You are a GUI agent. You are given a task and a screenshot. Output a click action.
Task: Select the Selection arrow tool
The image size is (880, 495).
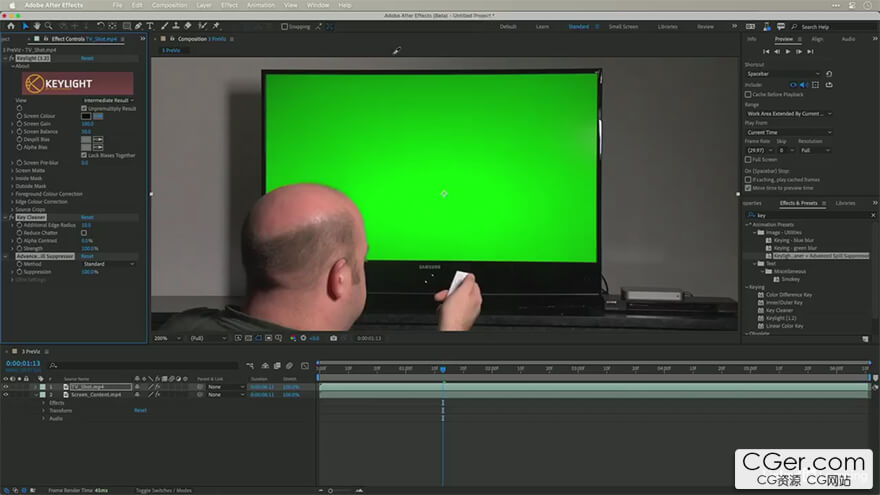(x=25, y=26)
